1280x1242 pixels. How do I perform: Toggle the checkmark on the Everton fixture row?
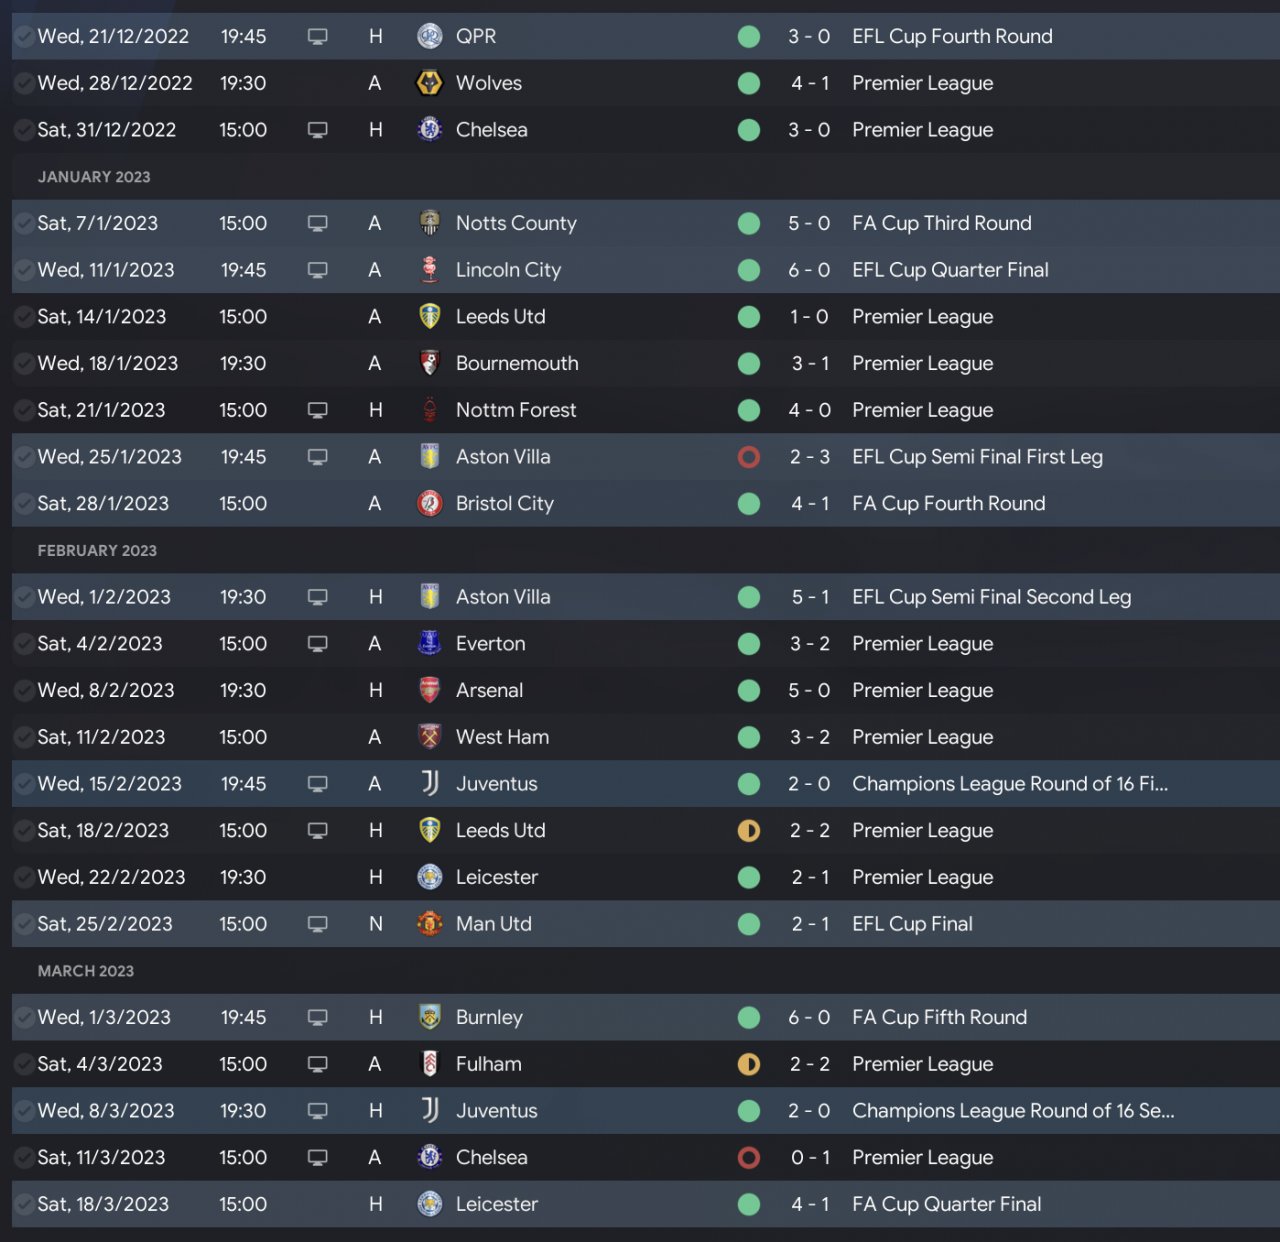[24, 644]
